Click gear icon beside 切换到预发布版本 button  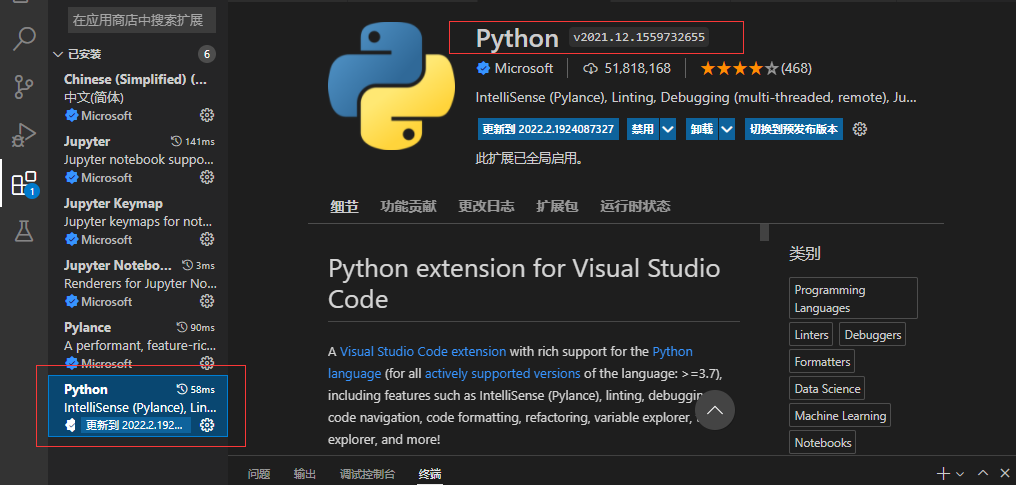tap(860, 129)
